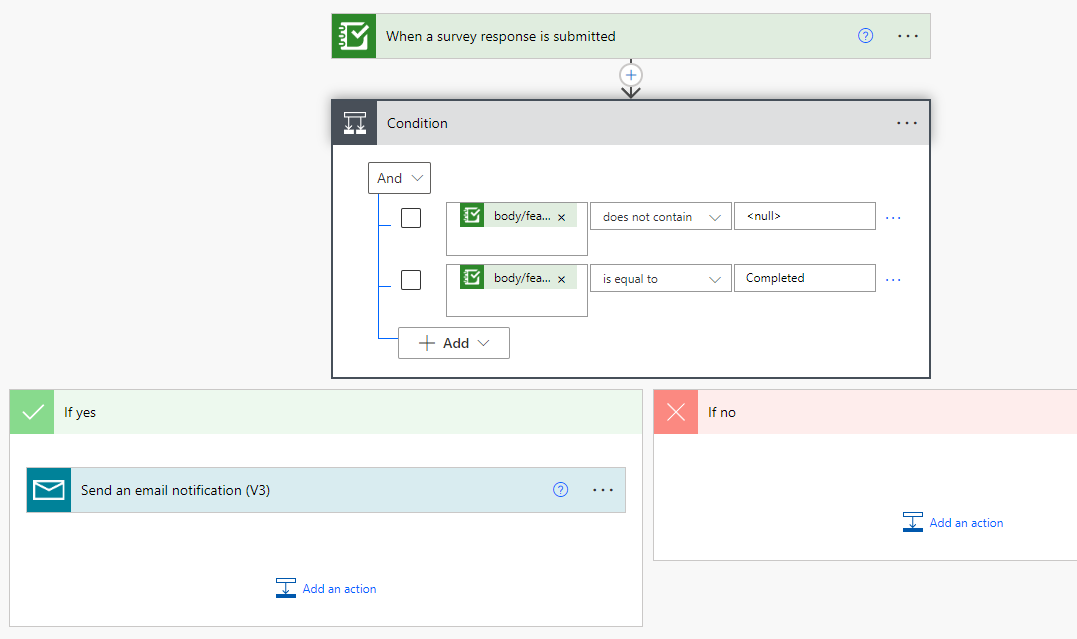Screen dimensions: 1077x639
Task: Check the first condition row checkbox
Action: tap(411, 217)
